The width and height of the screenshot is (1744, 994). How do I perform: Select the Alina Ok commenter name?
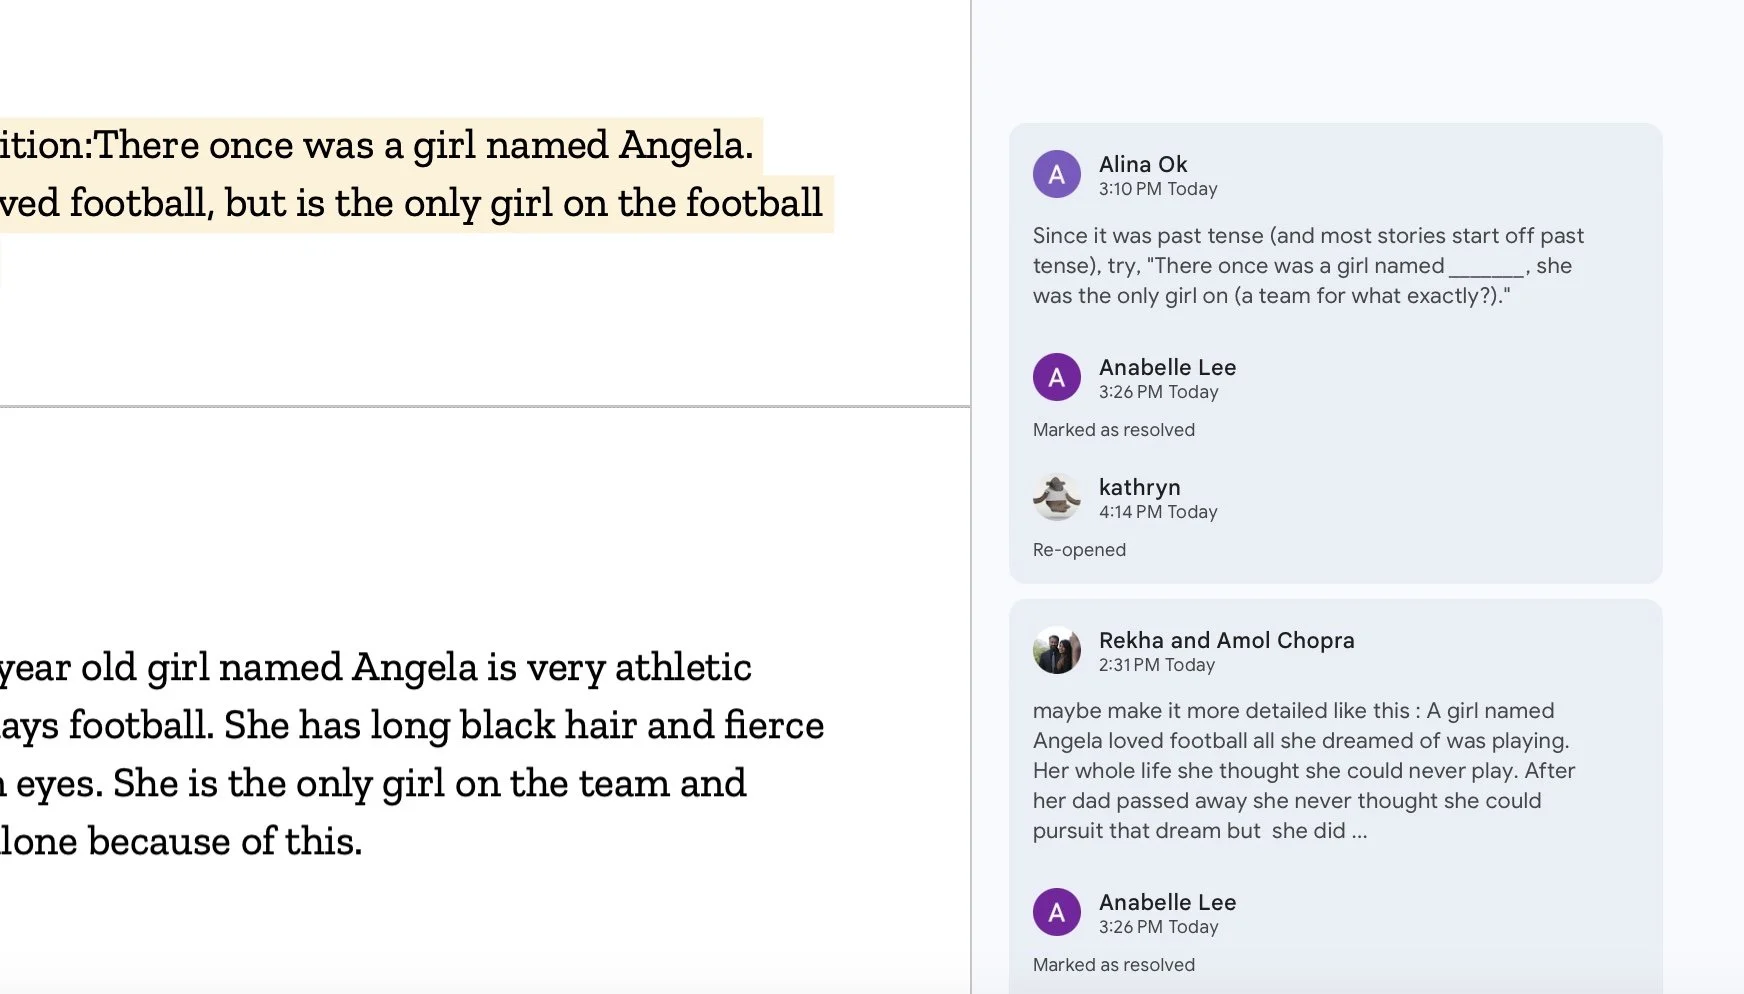1143,164
